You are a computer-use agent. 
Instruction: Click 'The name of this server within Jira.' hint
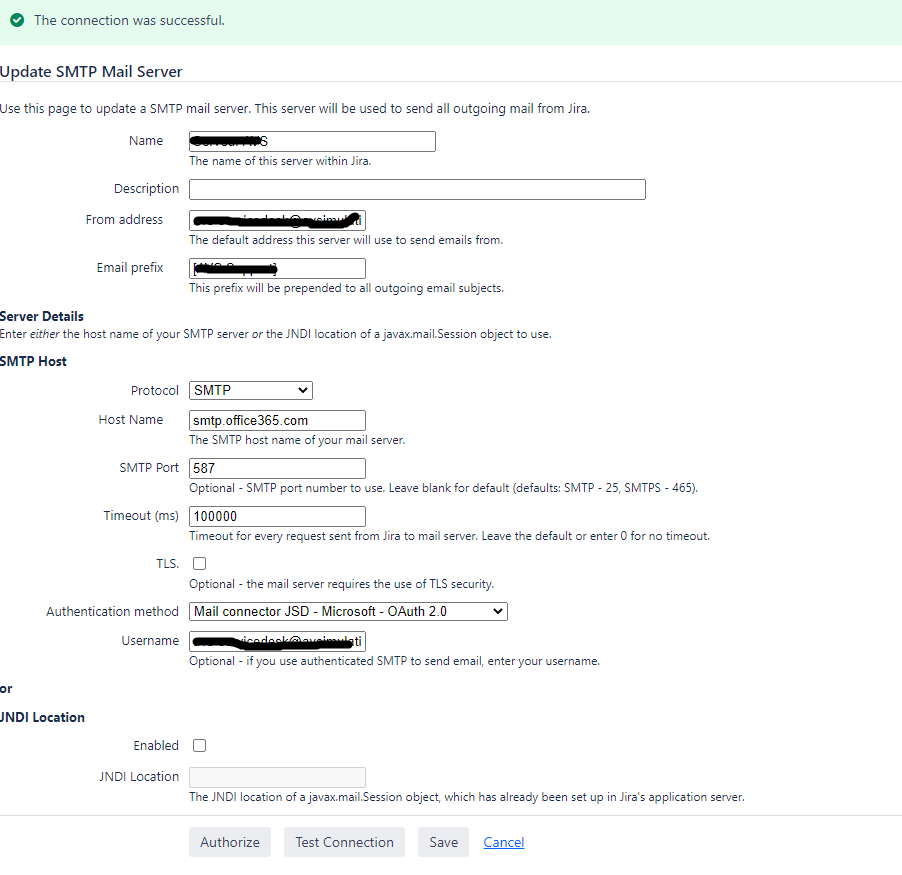pos(280,161)
